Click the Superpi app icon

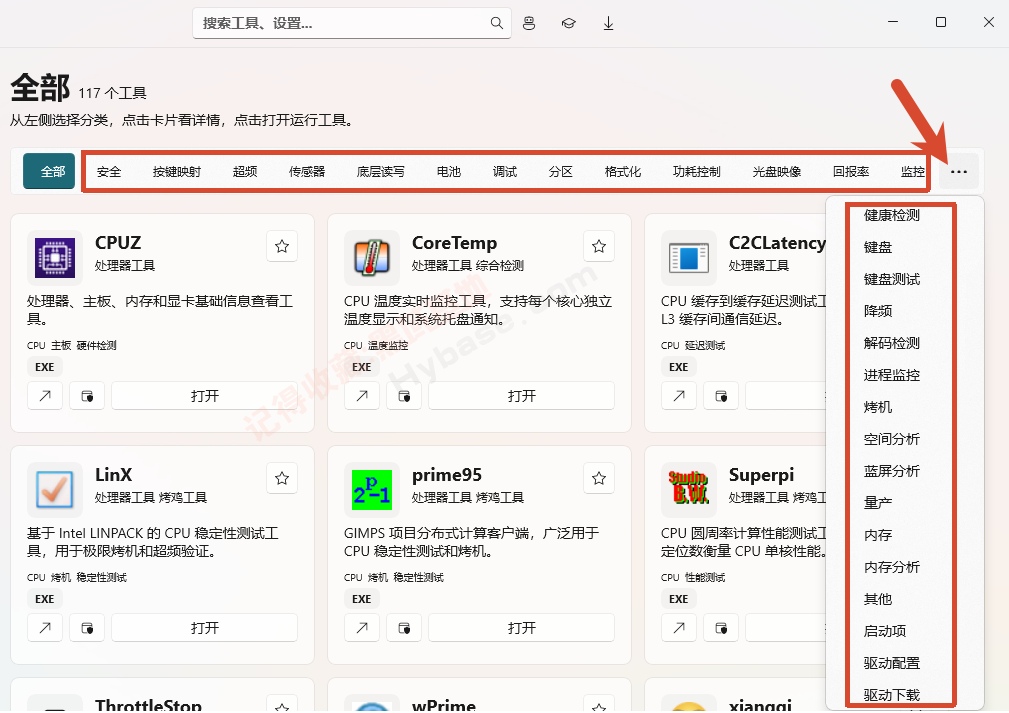click(x=689, y=490)
